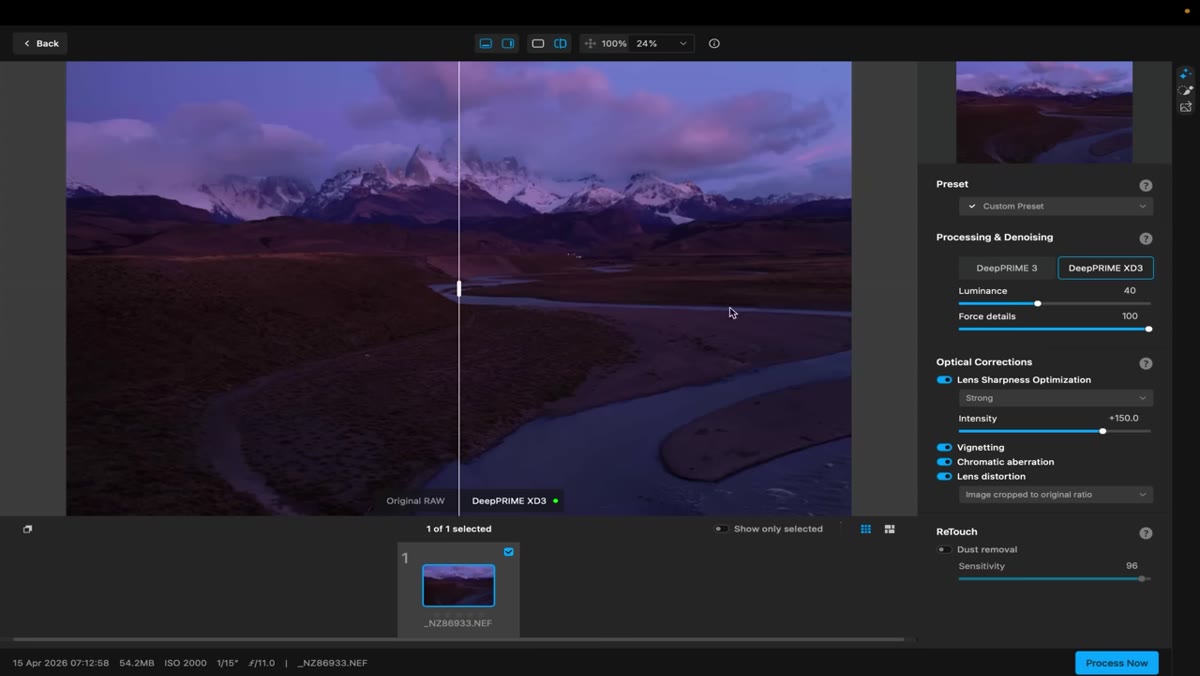The height and width of the screenshot is (676, 1200).
Task: Click the 1/15" shutter speed entry
Action: pos(227,663)
